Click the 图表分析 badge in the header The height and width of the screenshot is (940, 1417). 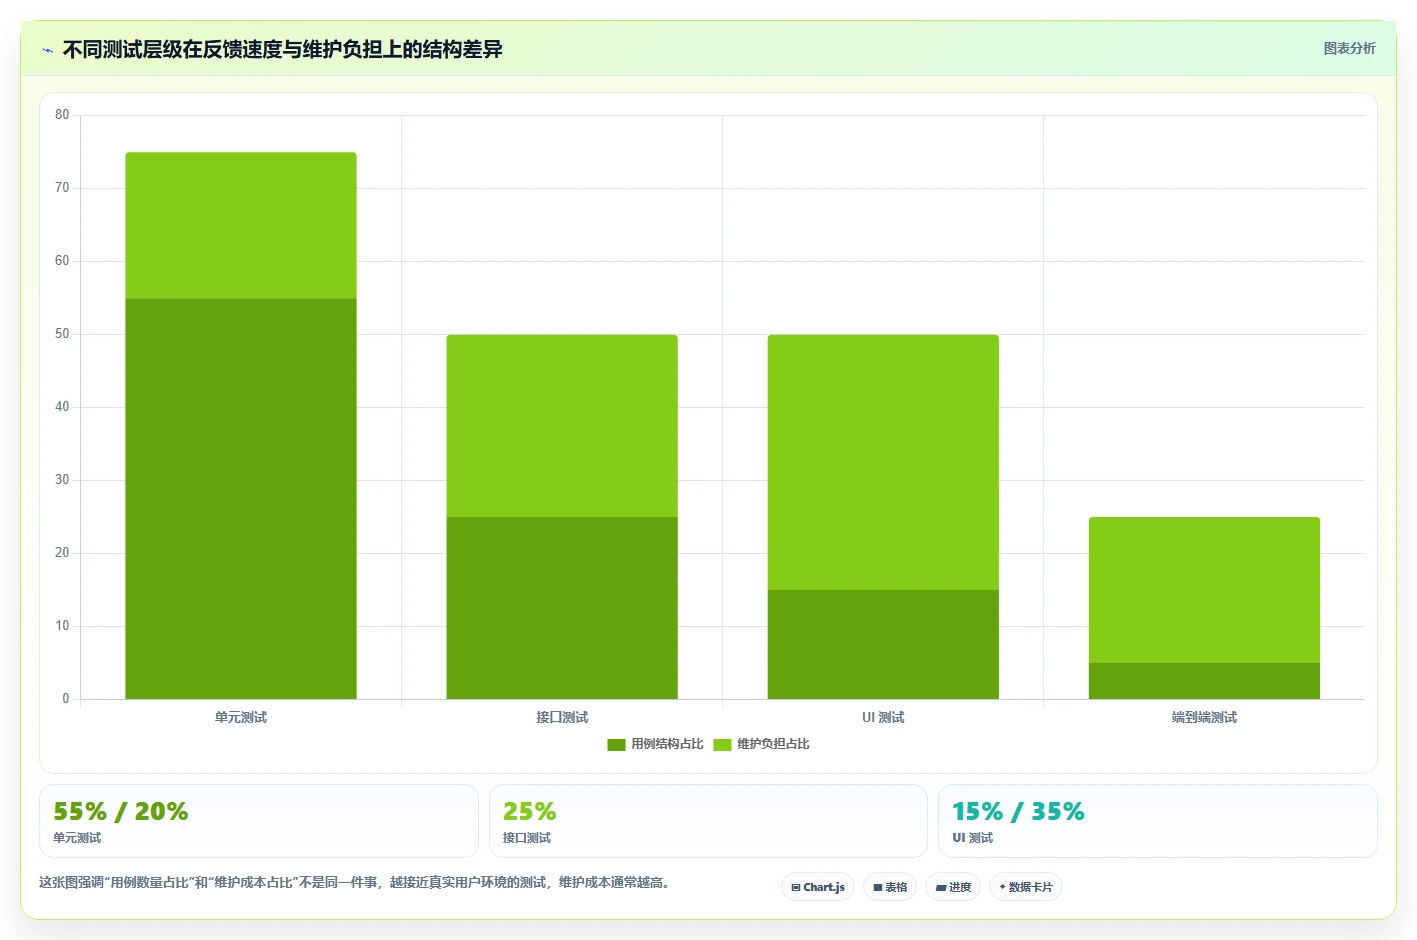[x=1349, y=48]
